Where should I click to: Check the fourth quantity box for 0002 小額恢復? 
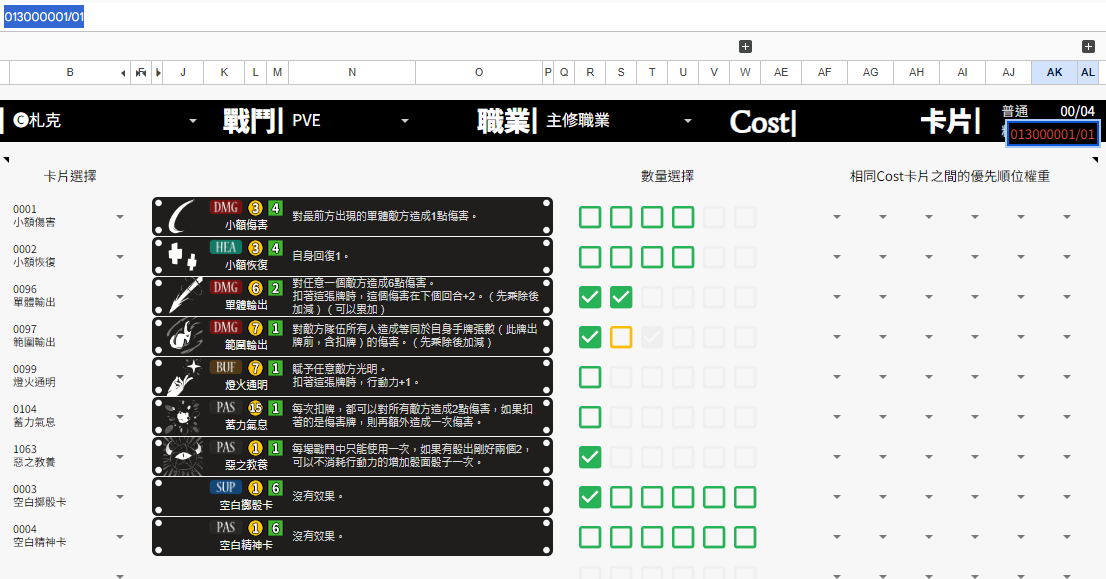683,257
